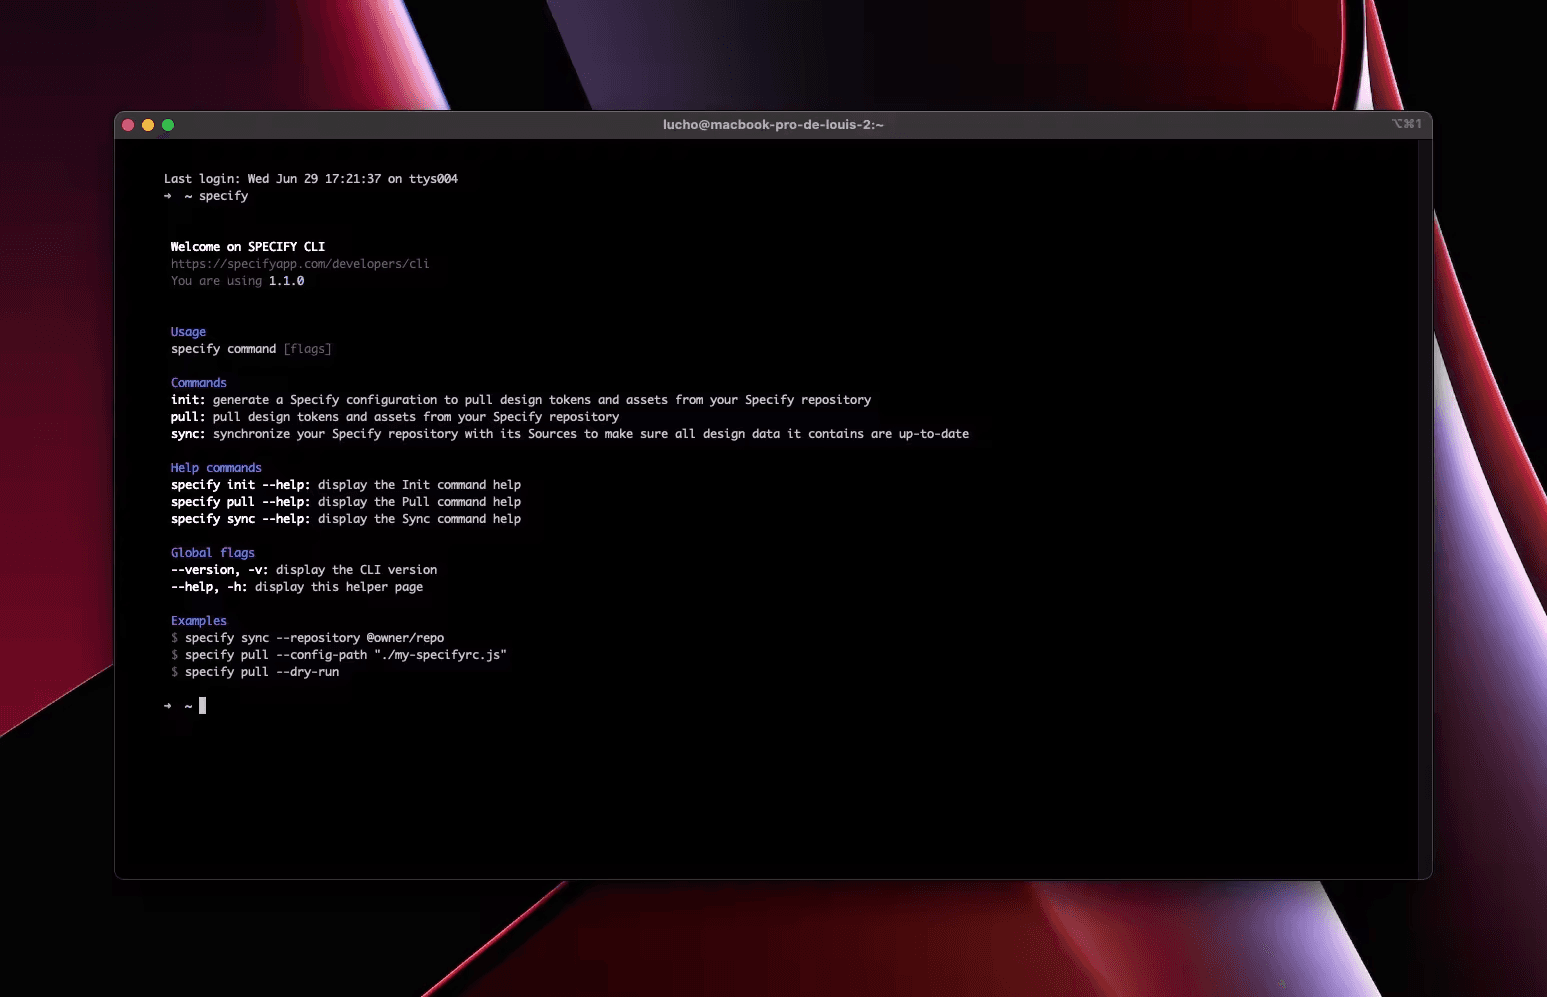Close the terminal window with red button

coord(128,125)
